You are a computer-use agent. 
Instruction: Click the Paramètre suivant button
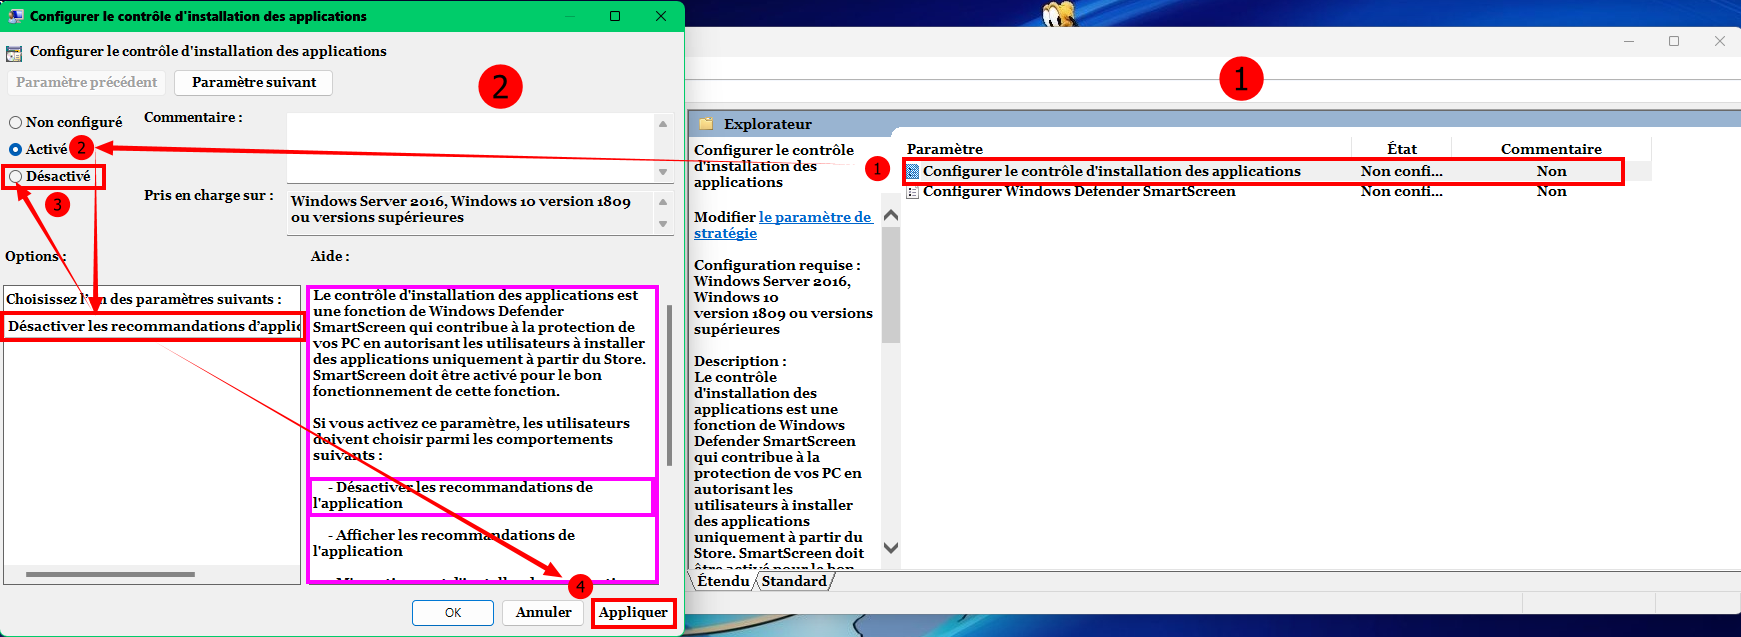coord(254,82)
